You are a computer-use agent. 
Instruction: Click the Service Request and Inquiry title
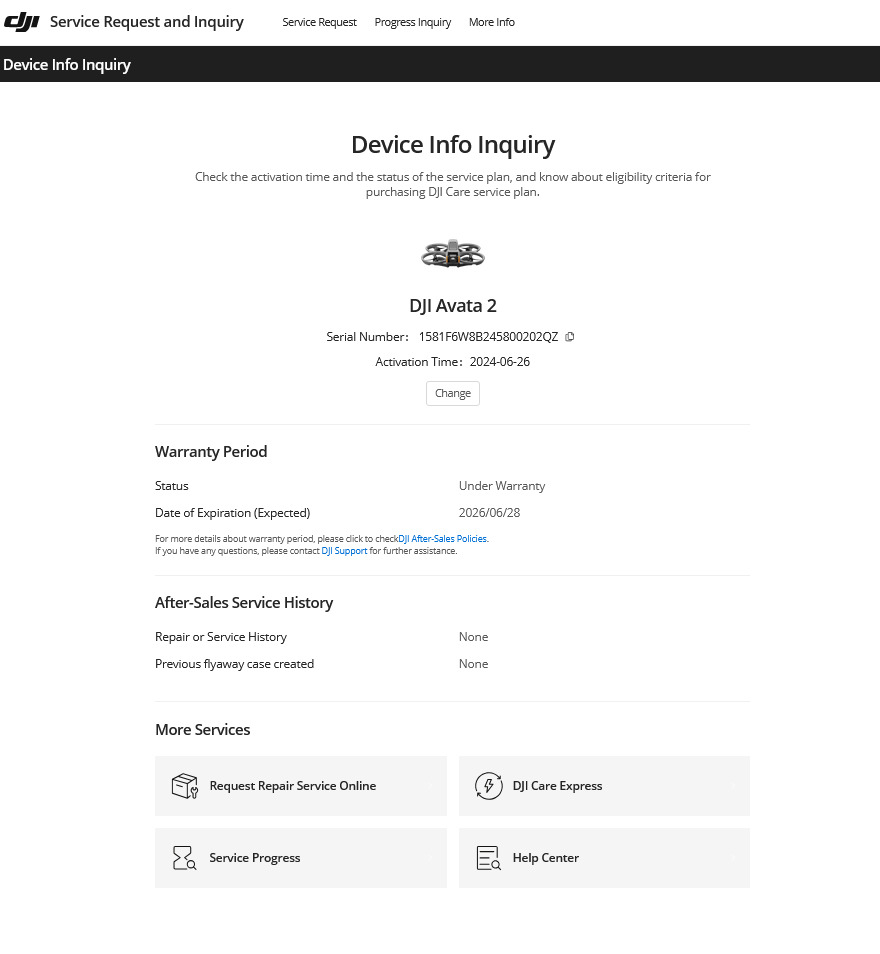coord(147,22)
